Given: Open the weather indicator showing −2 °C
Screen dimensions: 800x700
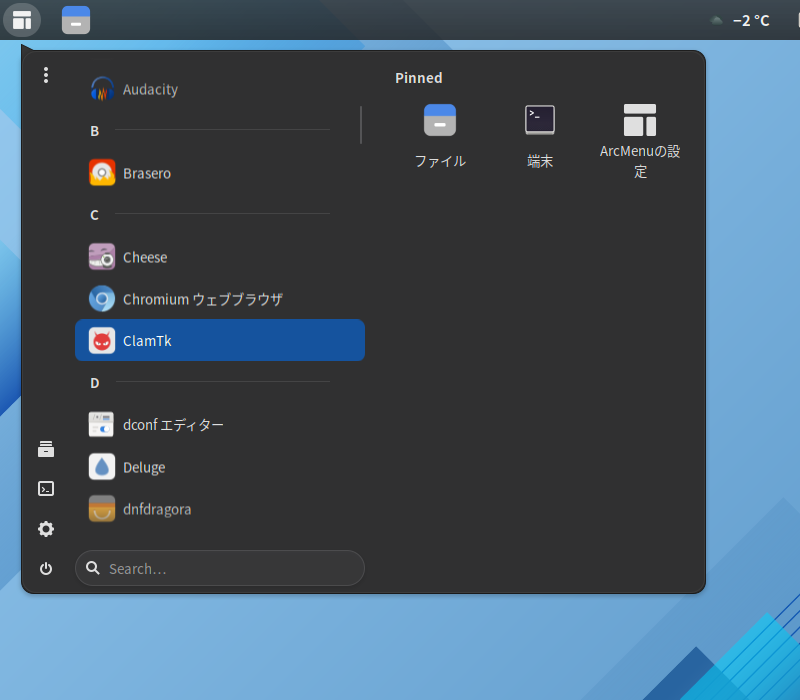Looking at the screenshot, I should (x=740, y=20).
